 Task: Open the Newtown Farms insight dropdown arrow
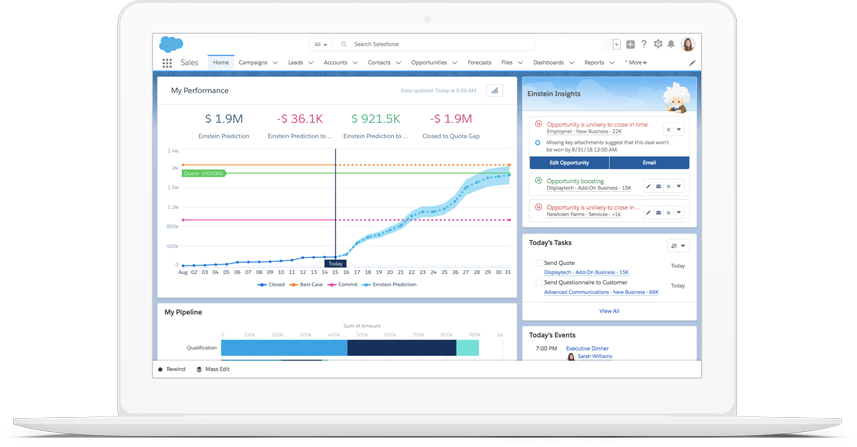click(x=679, y=213)
